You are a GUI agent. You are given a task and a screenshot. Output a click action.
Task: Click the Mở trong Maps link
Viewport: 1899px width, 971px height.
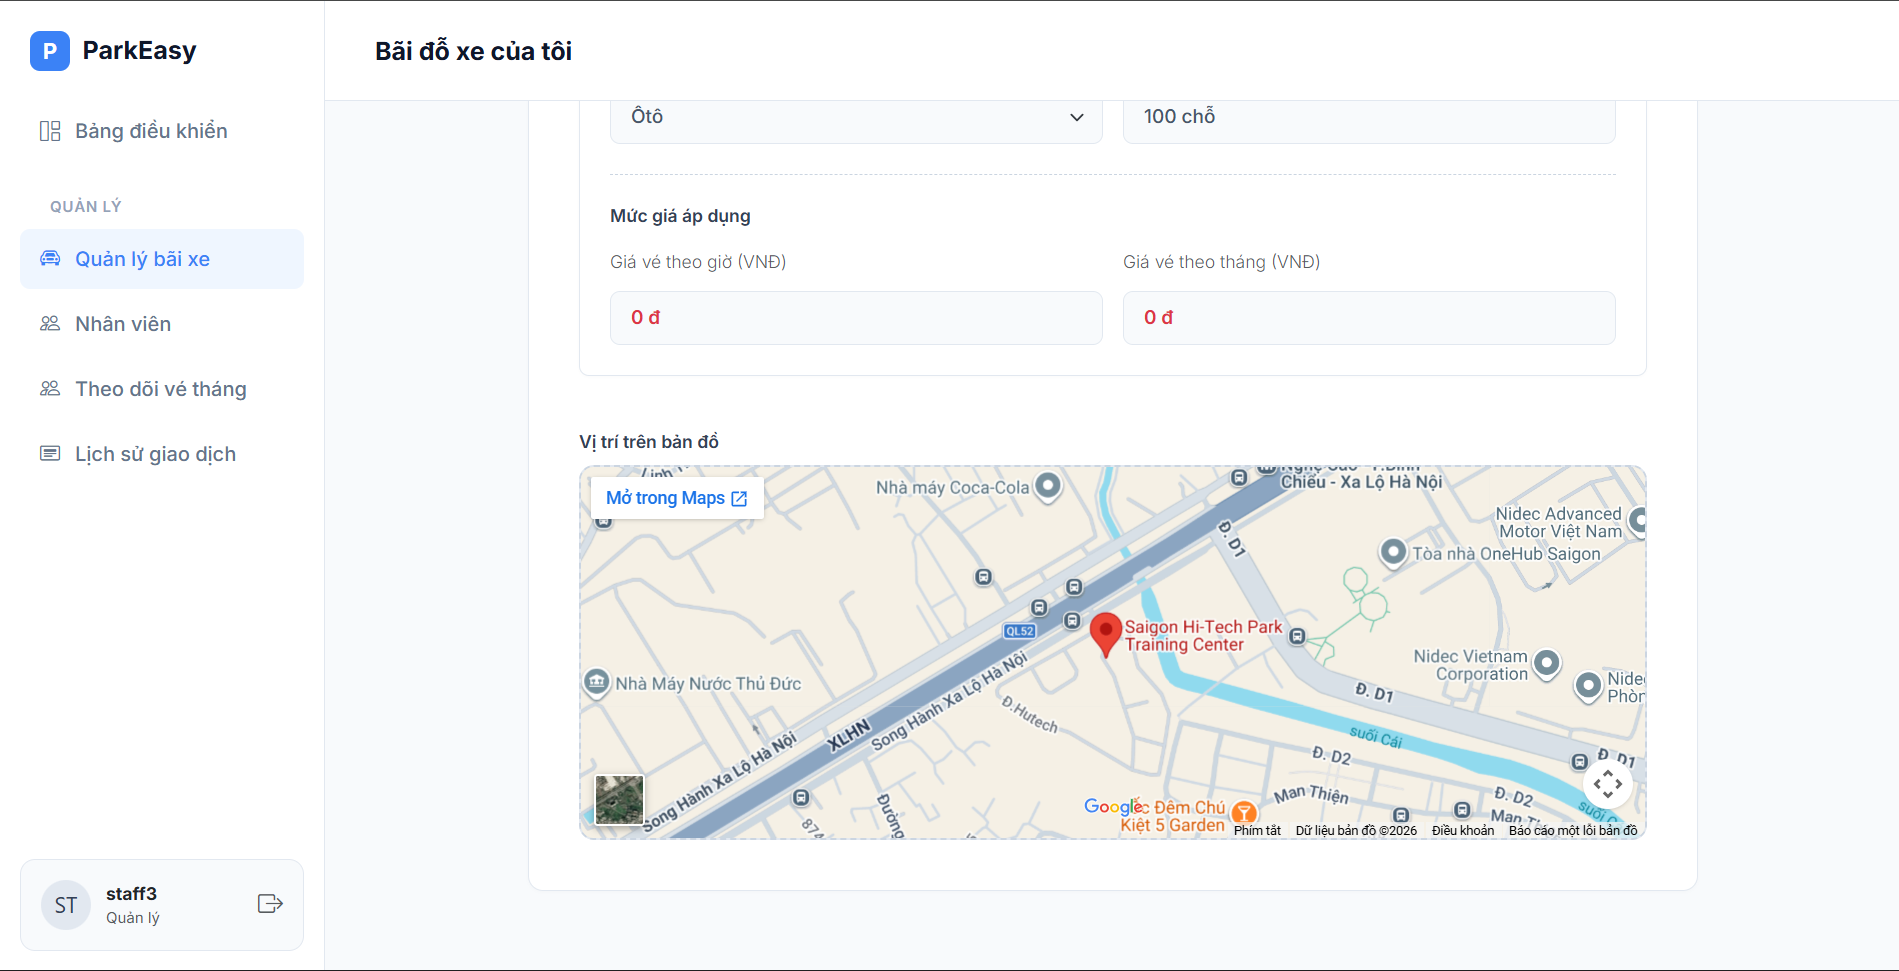(x=677, y=498)
